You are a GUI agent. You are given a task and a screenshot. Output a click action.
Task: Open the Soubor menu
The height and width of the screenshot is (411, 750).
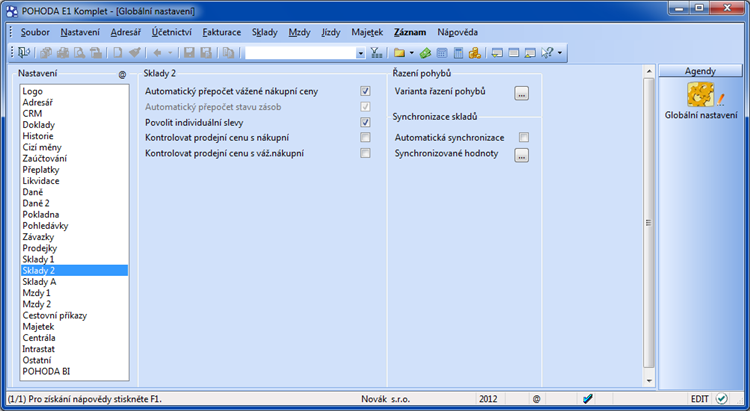(x=35, y=32)
